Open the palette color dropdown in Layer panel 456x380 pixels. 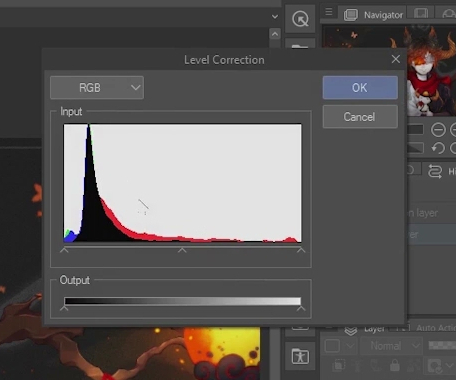click(x=339, y=346)
